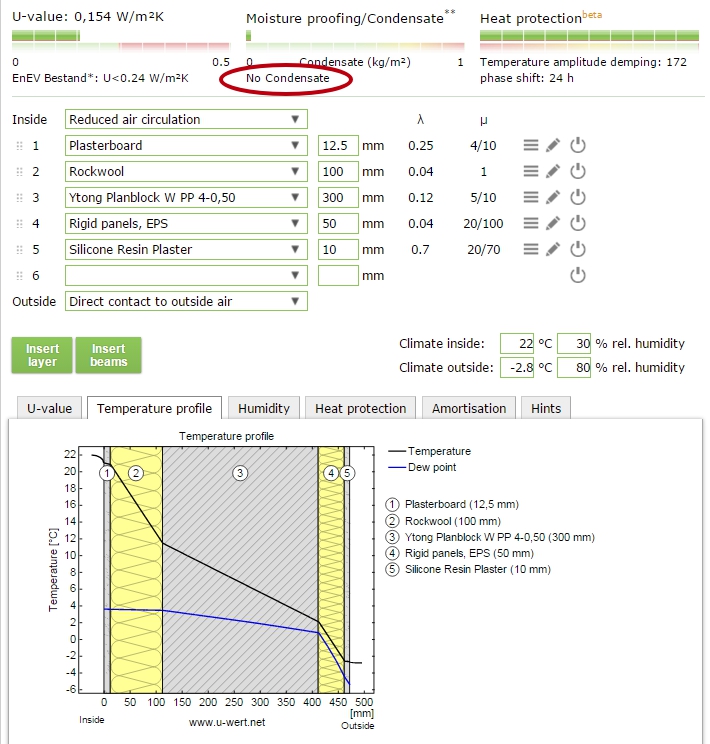The image size is (710, 744).
Task: Grab the drag handle of layer 1
Action: point(19,146)
